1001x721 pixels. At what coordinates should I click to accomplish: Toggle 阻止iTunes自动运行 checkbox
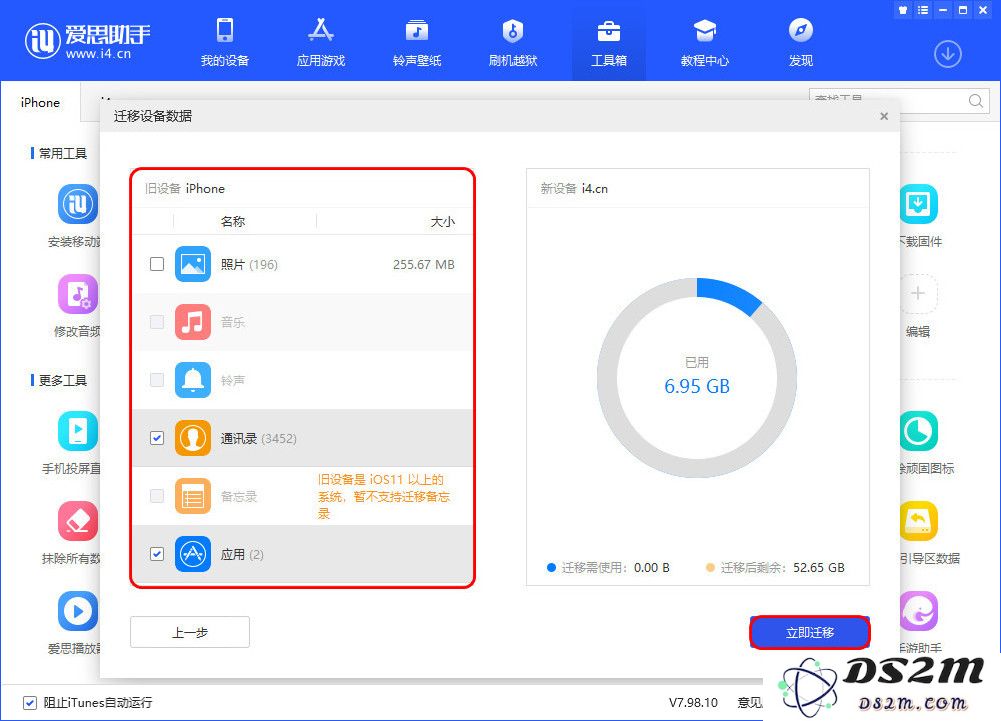(29, 702)
